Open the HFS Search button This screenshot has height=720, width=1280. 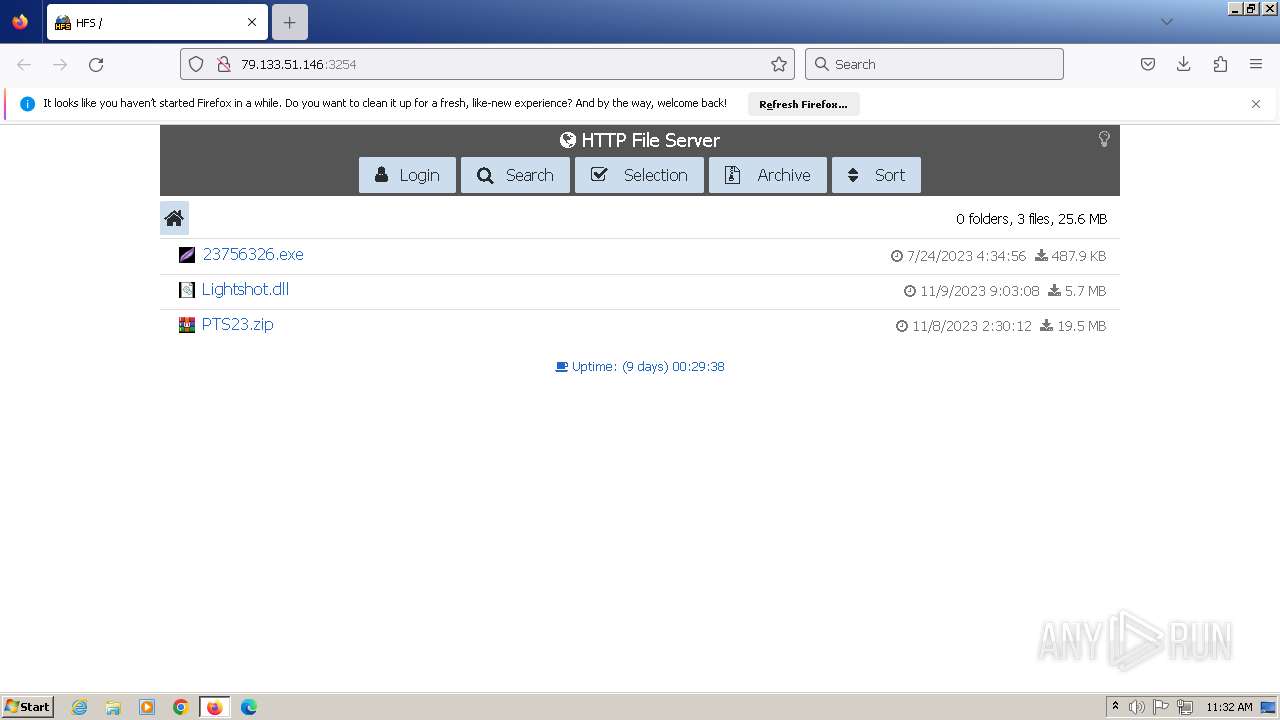[515, 175]
